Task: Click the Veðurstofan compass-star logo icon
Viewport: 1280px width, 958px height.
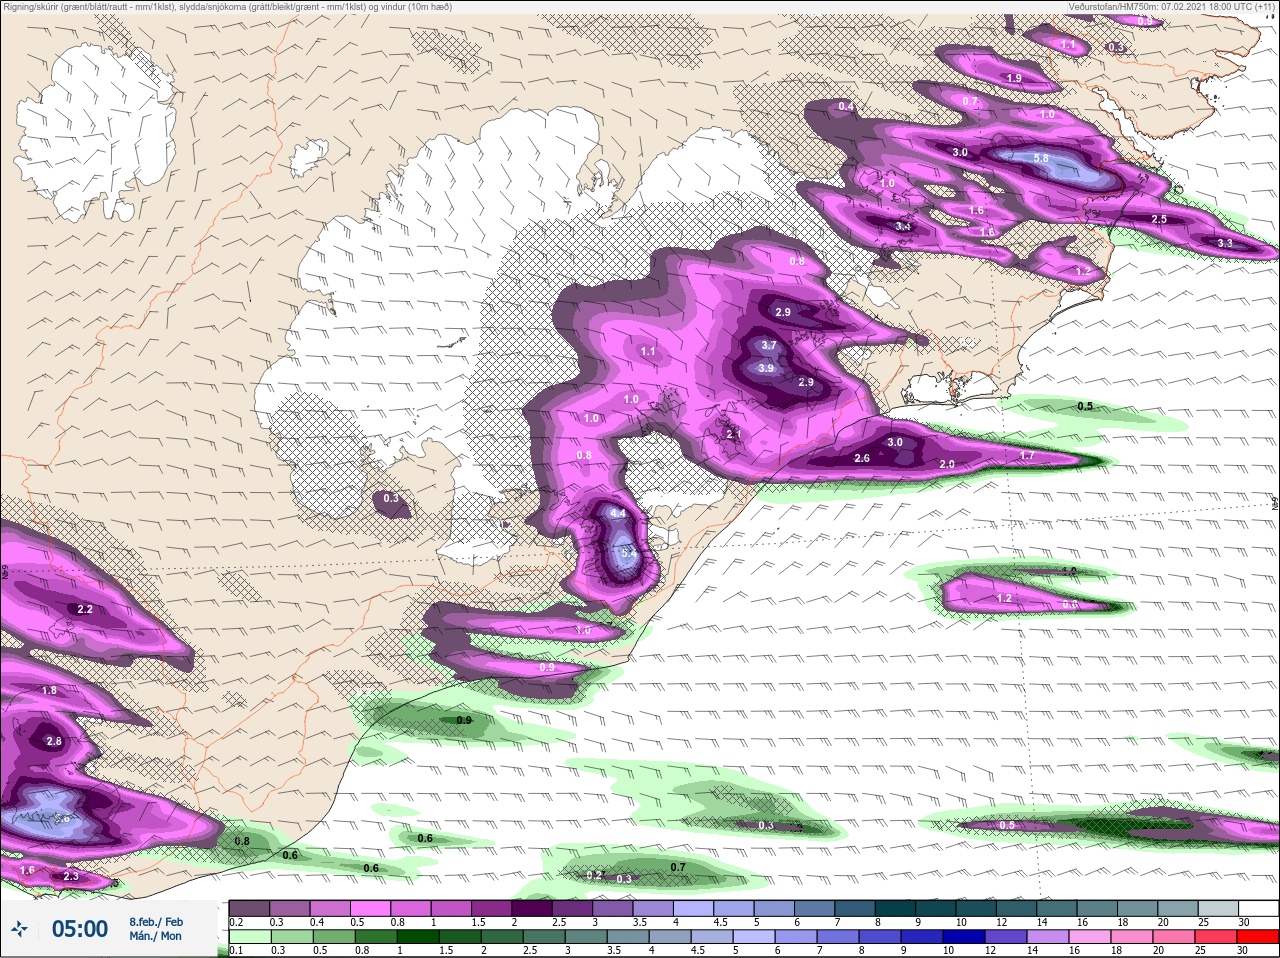Action: click(19, 930)
